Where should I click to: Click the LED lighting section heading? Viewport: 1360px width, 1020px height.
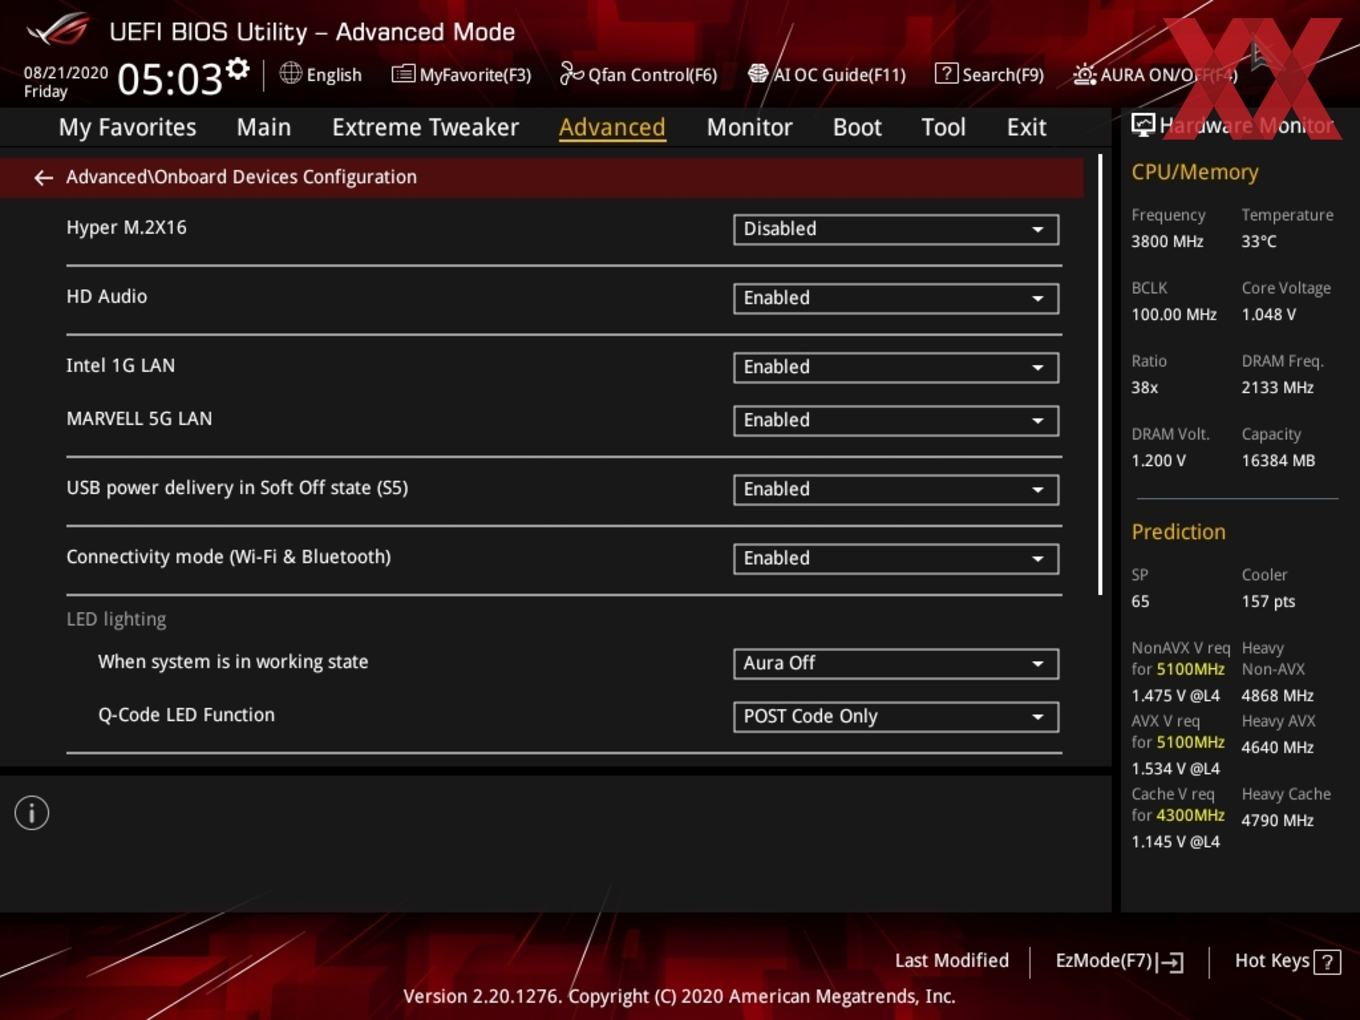coord(116,619)
